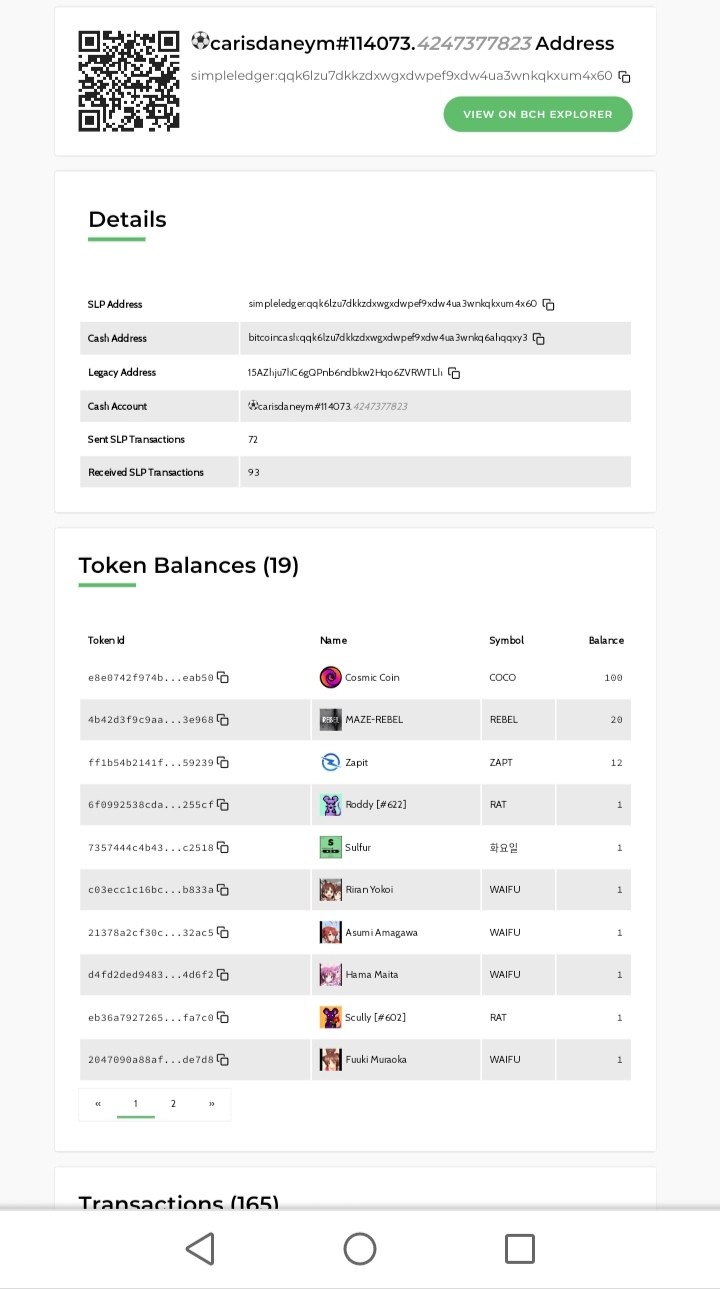This screenshot has width=720, height=1289.
Task: Select page 1 of token balances
Action: coord(135,1104)
